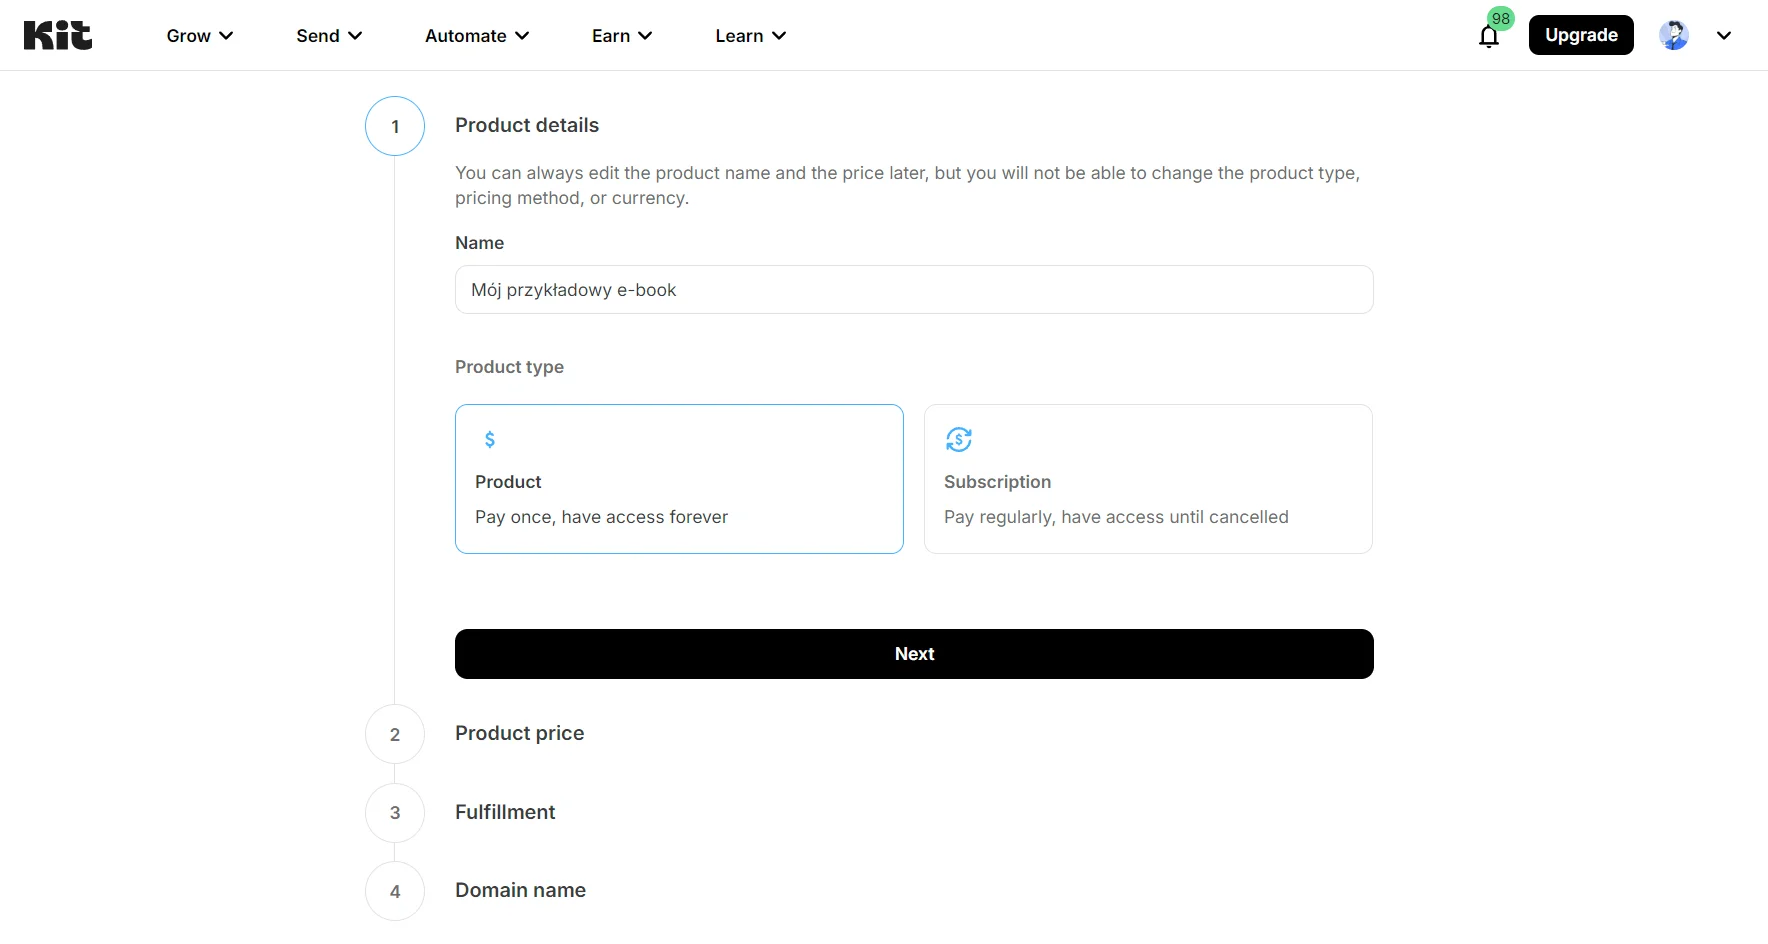Image resolution: width=1768 pixels, height=944 pixels.
Task: Open the Earn menu
Action: point(621,36)
